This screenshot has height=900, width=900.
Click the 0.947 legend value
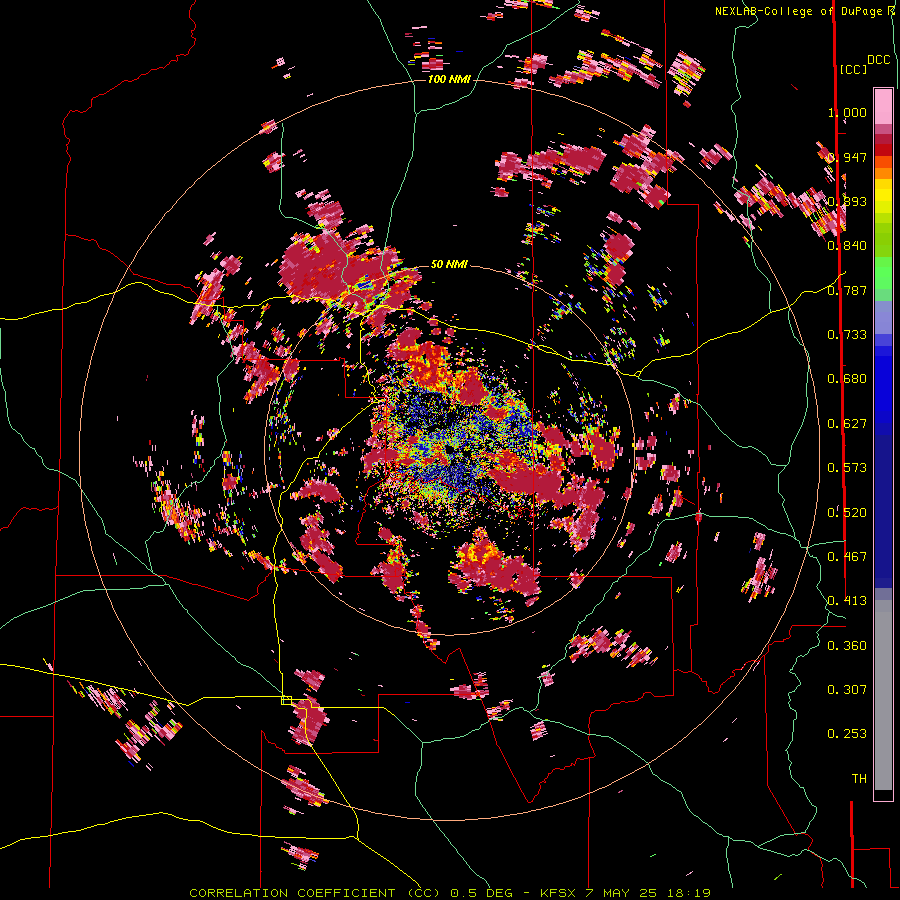847,157
